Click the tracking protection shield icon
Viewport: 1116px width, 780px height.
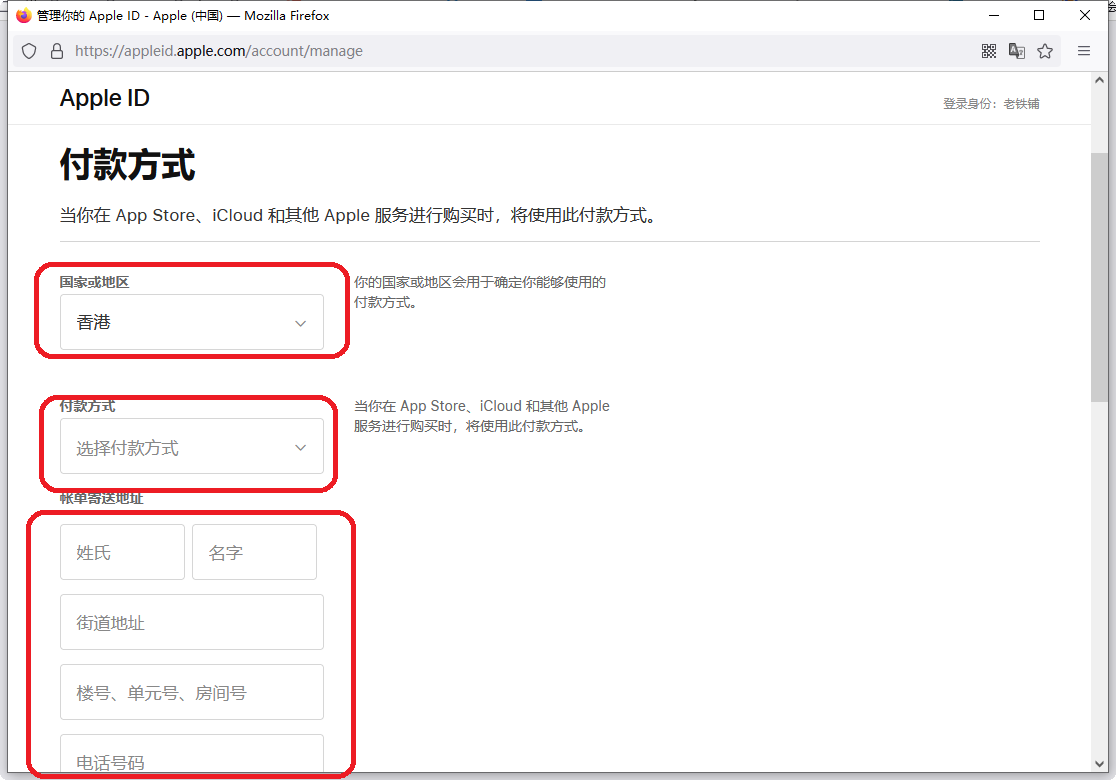pyautogui.click(x=29, y=51)
